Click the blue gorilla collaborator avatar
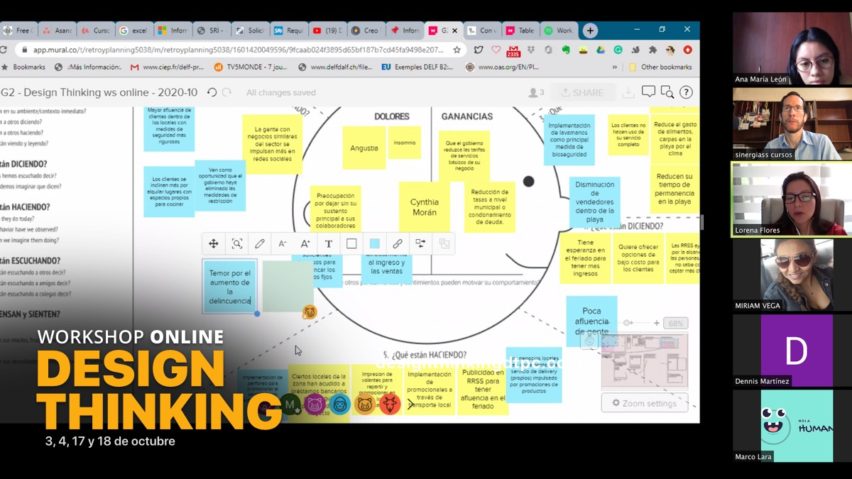852x479 pixels. pos(340,404)
